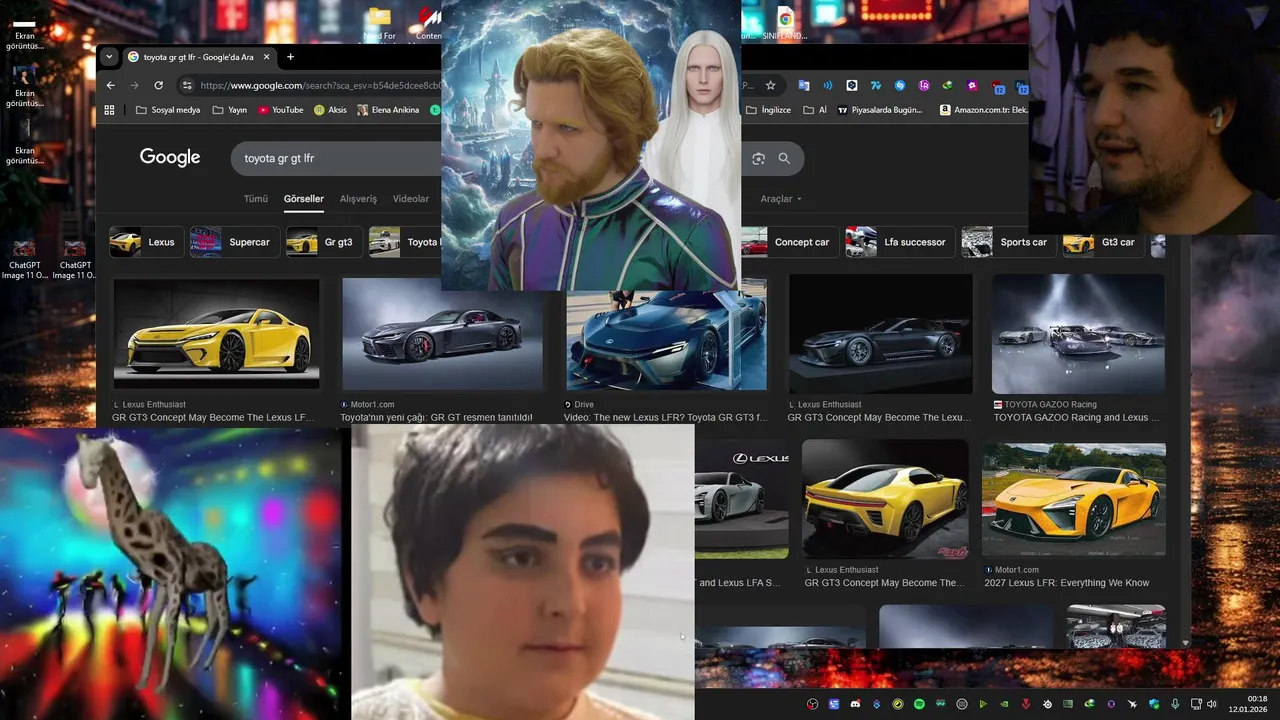Viewport: 1280px width, 720px height.
Task: Click the Chrome address bar URL
Action: 320,86
